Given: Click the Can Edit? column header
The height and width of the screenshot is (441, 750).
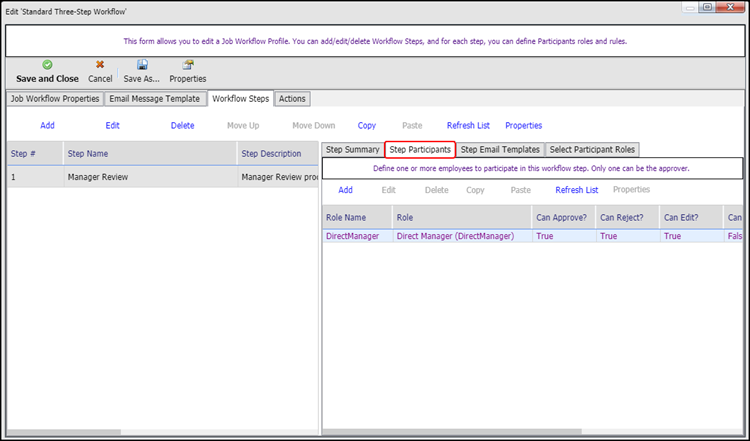Looking at the screenshot, I should coord(691,218).
